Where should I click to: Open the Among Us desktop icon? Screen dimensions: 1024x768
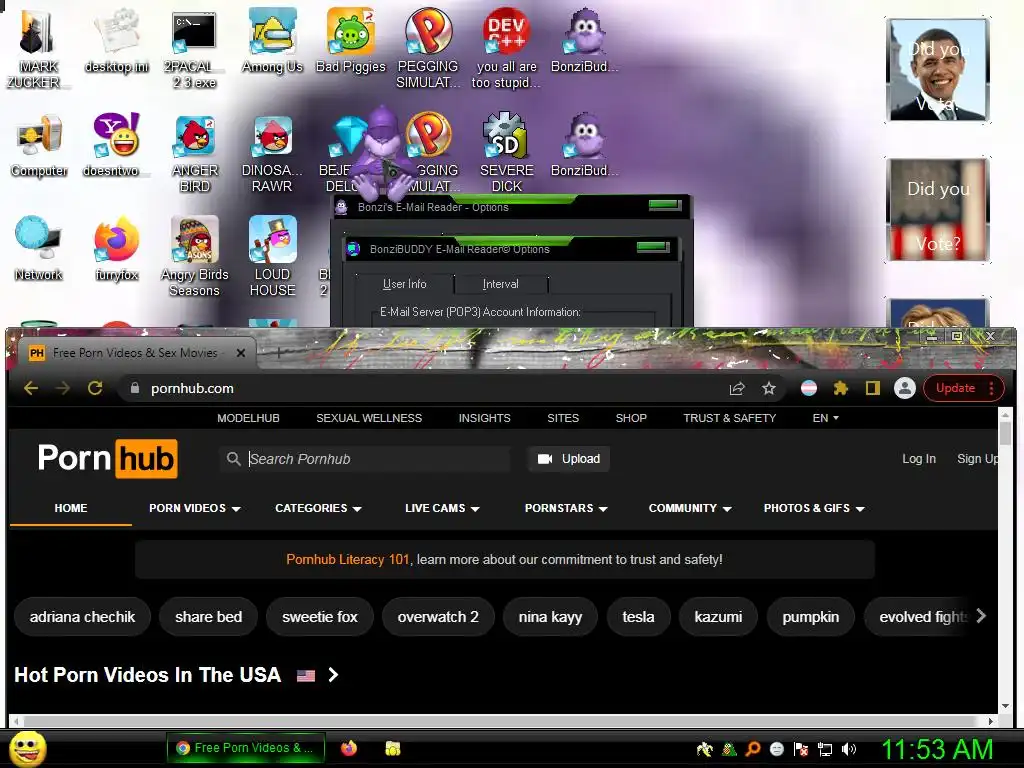tap(272, 39)
